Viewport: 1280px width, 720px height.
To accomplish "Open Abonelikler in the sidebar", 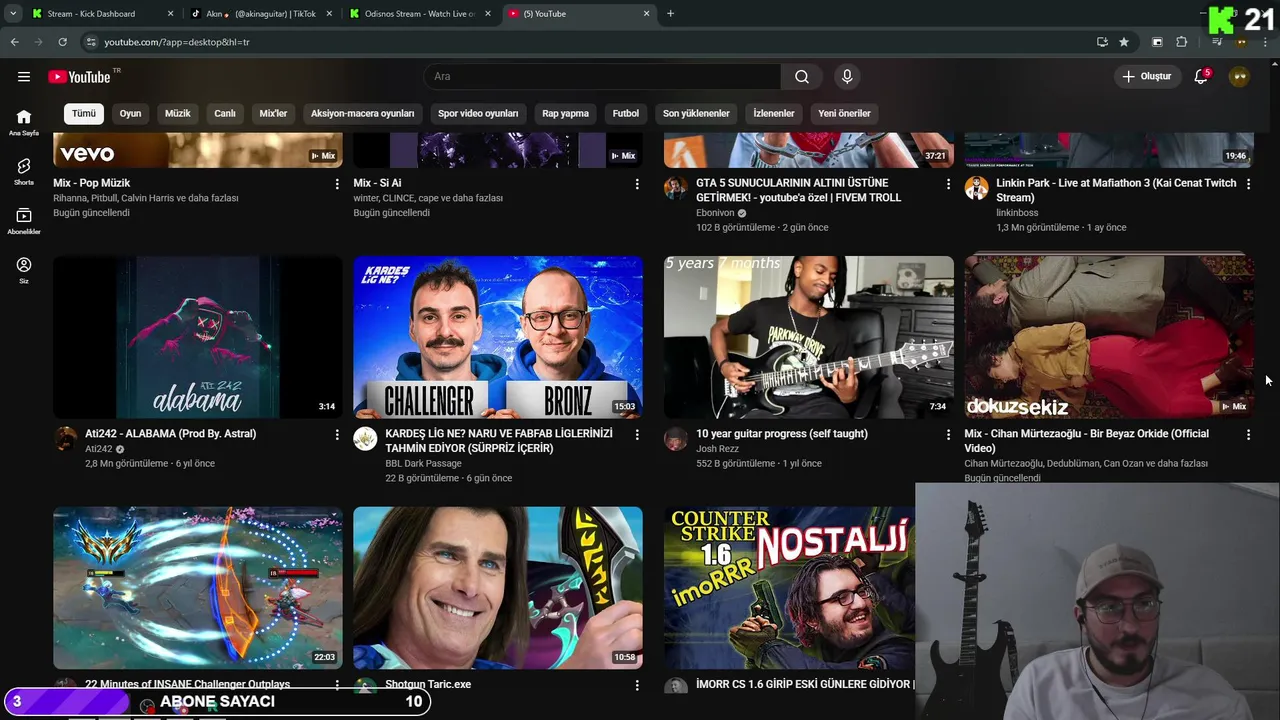I will click(24, 222).
